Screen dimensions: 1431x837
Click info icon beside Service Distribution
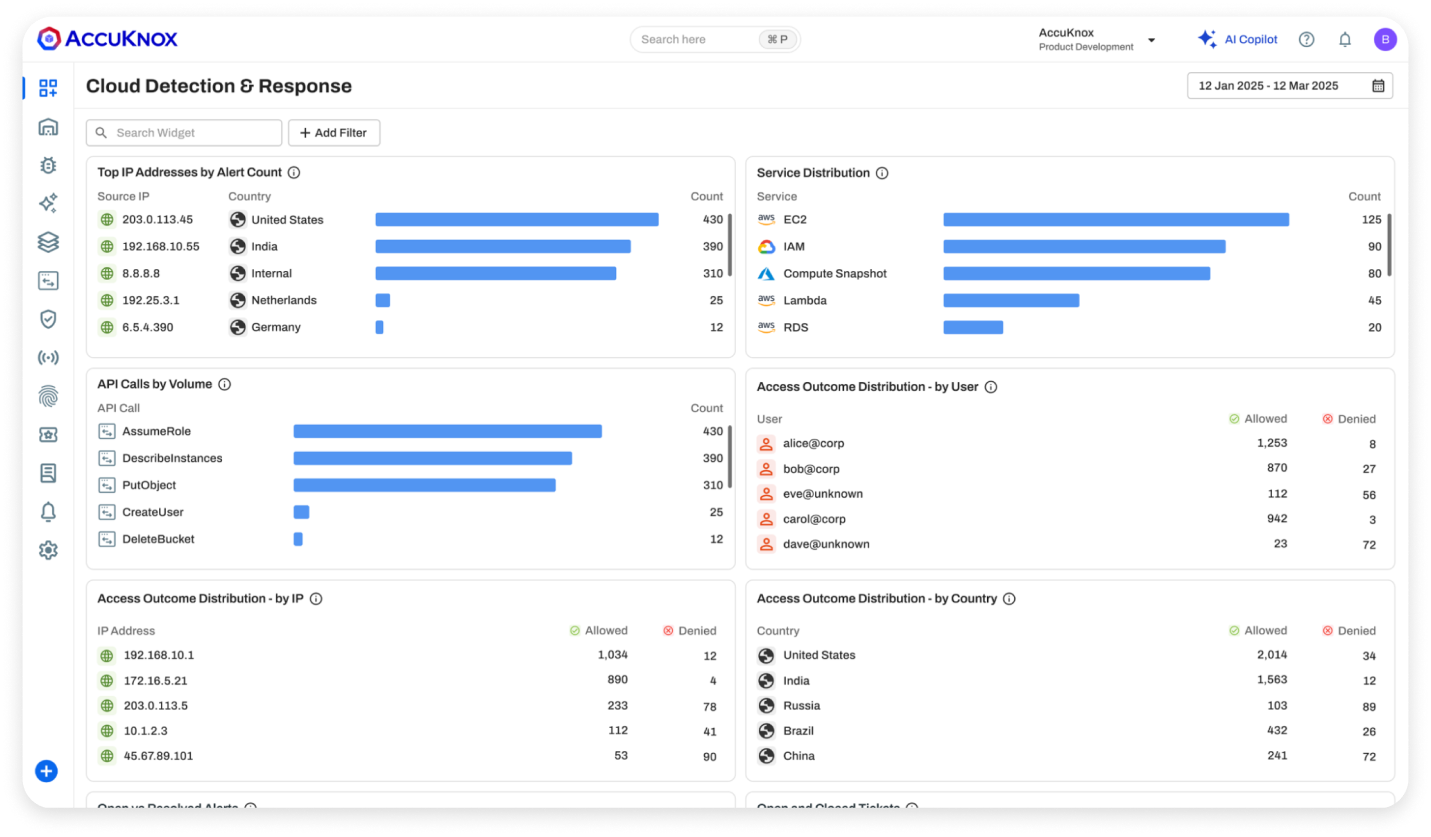point(882,173)
